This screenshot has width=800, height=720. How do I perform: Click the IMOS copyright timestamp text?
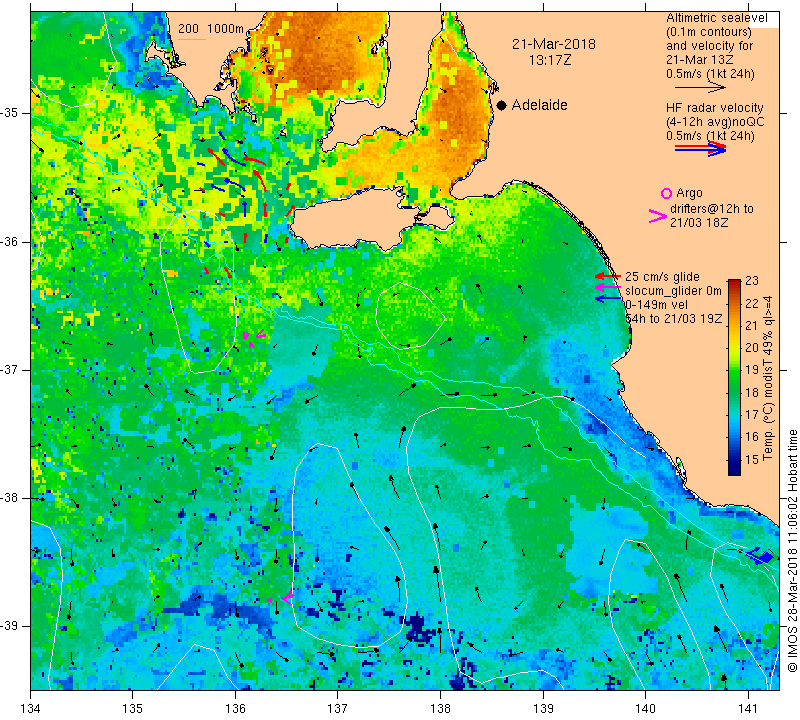pos(792,550)
